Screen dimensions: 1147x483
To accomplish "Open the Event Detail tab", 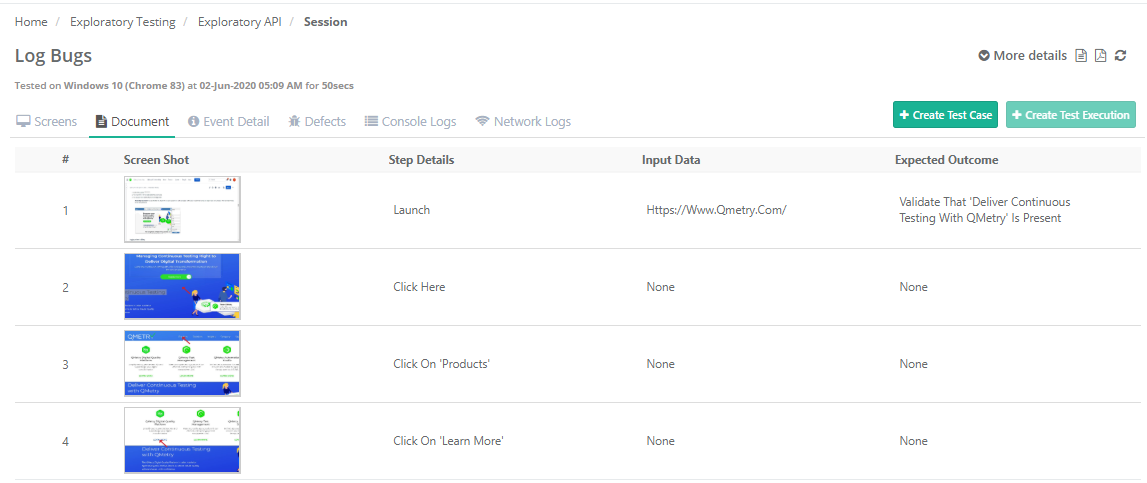I will [228, 122].
